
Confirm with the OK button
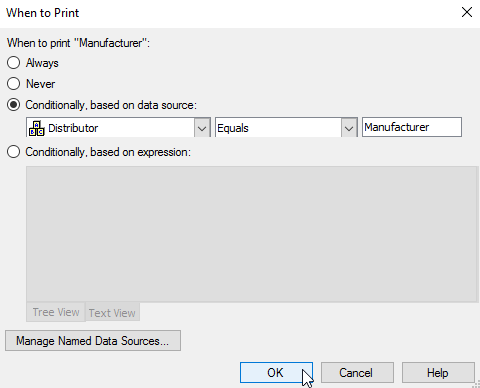pos(276,372)
